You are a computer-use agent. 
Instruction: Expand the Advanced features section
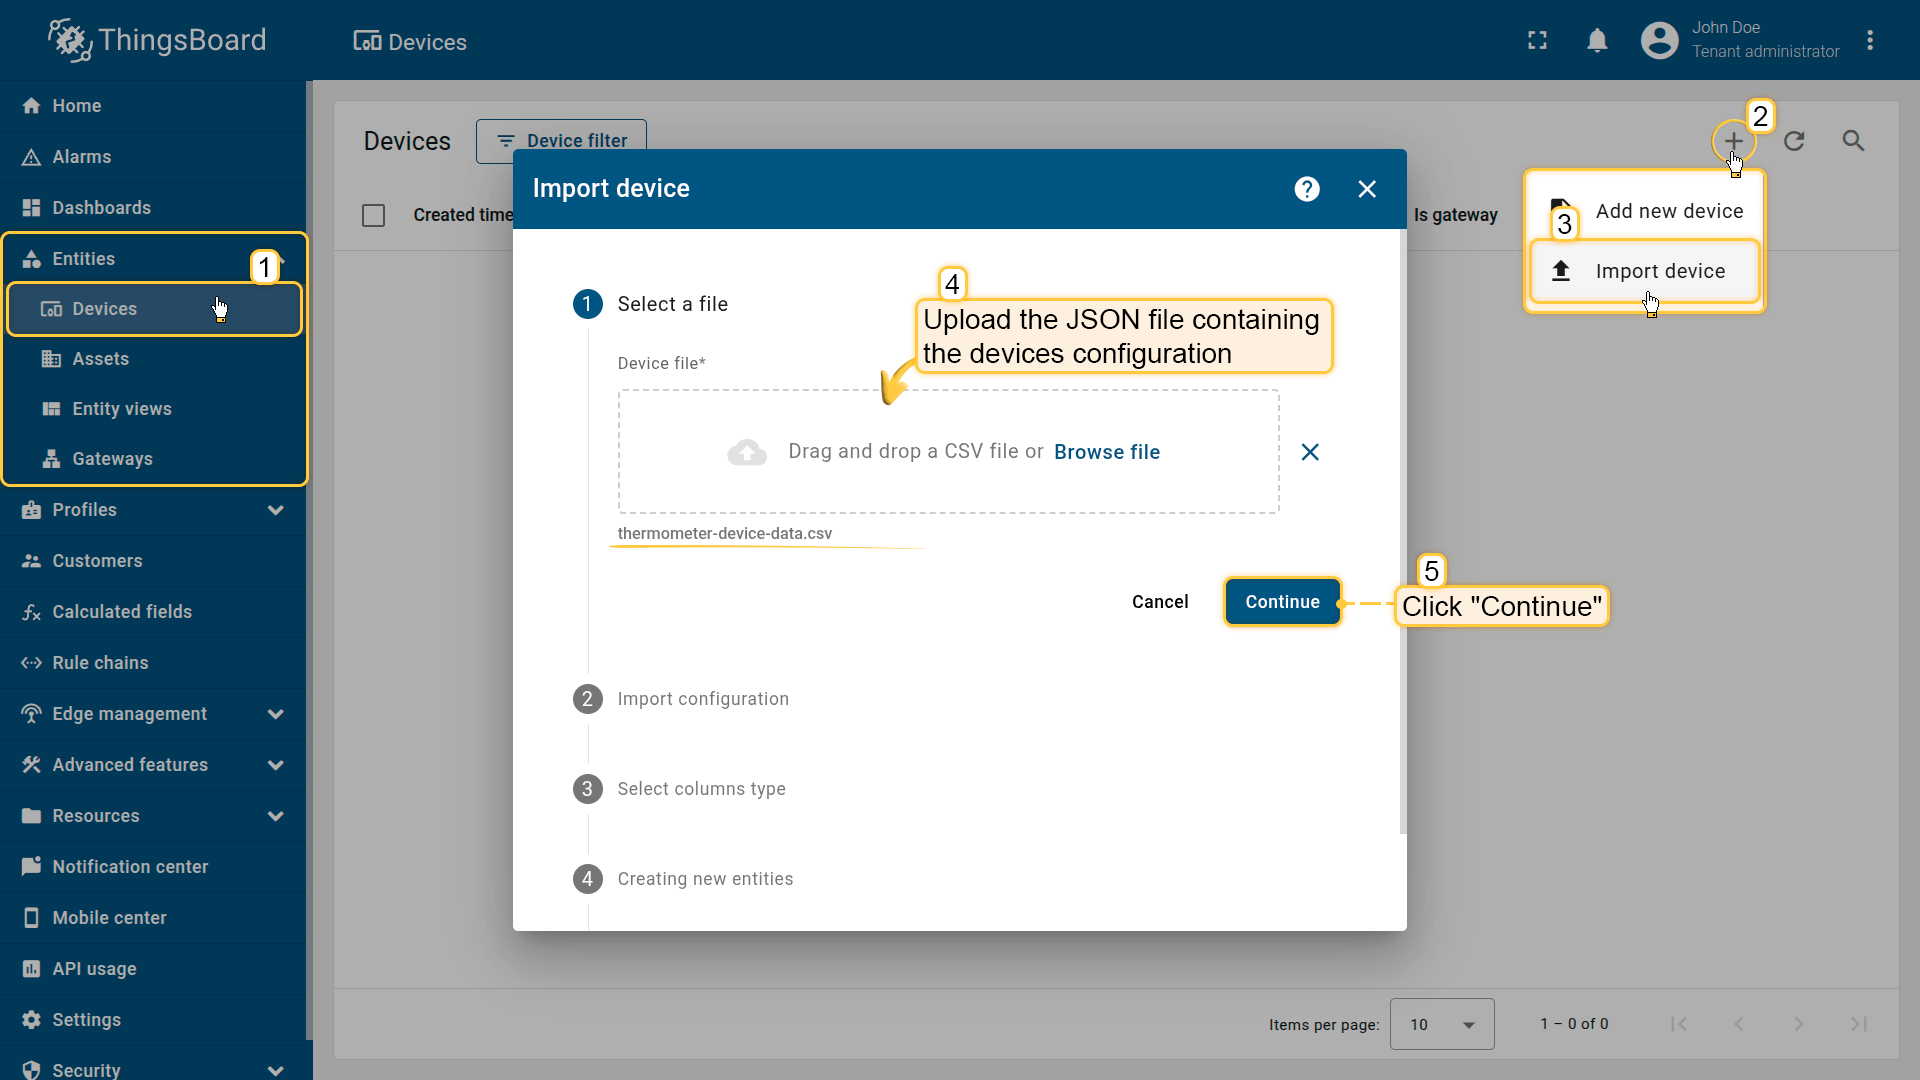pos(275,765)
